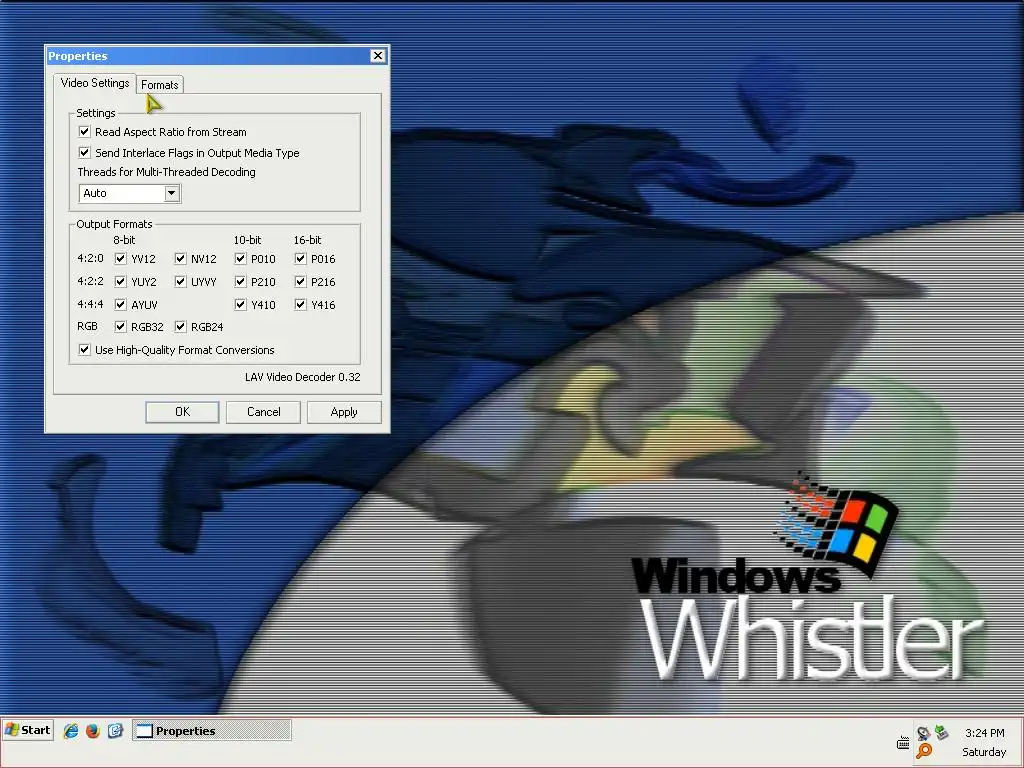Click the 3:24 PM clock

[x=984, y=733]
